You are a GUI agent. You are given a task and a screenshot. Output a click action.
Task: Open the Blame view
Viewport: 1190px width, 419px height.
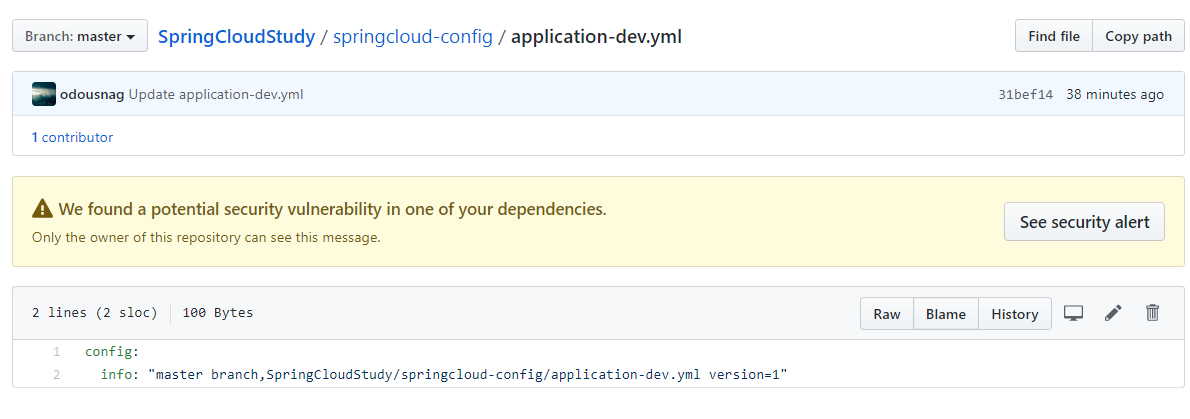click(x=946, y=313)
